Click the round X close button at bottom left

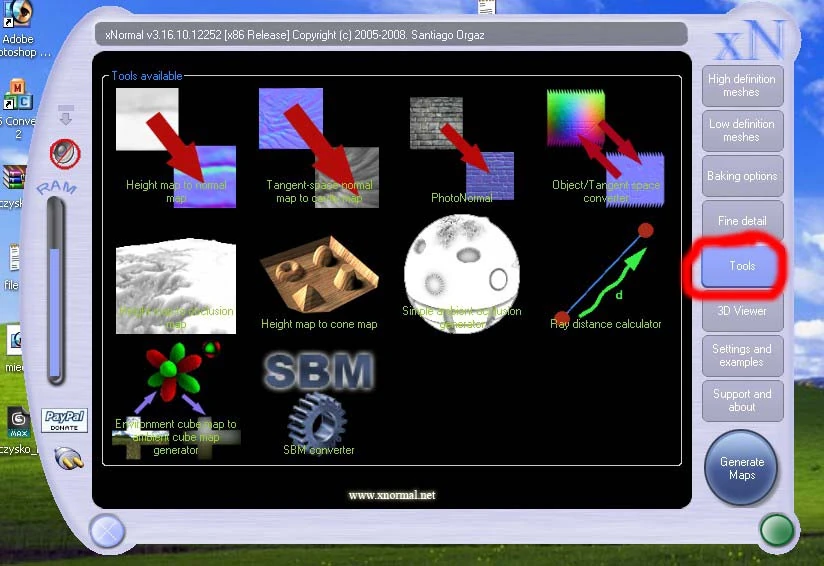tap(107, 531)
